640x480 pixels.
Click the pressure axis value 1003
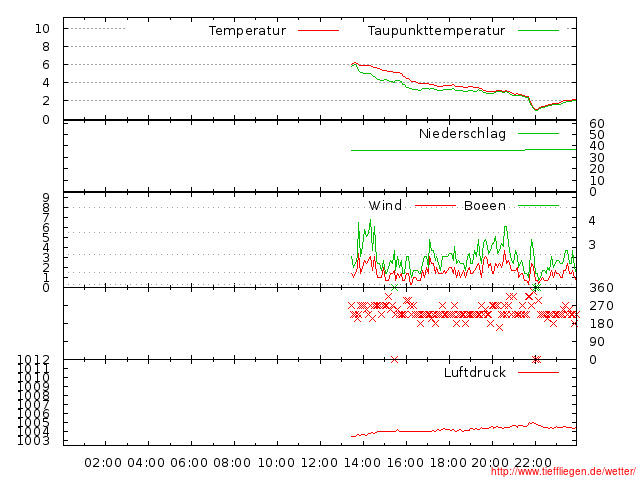pos(33,440)
